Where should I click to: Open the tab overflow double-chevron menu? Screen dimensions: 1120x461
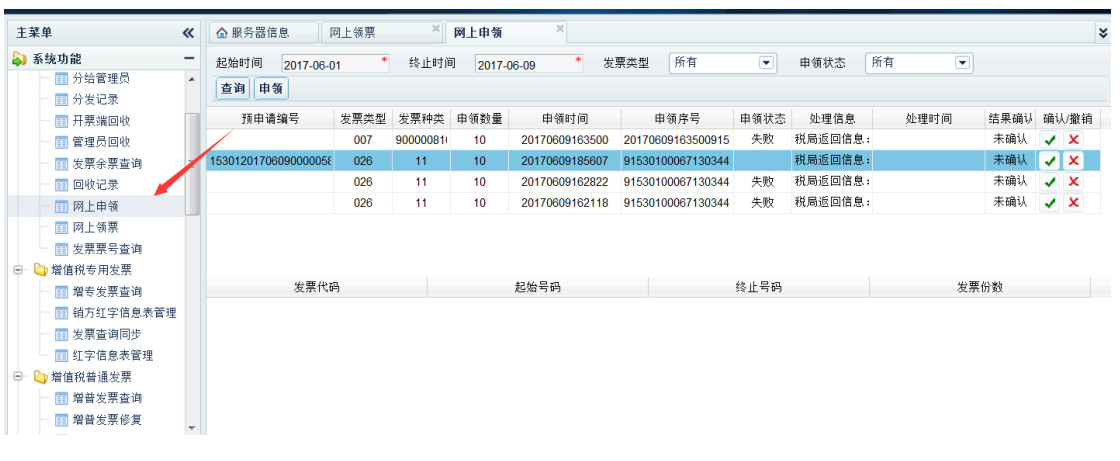1103,32
